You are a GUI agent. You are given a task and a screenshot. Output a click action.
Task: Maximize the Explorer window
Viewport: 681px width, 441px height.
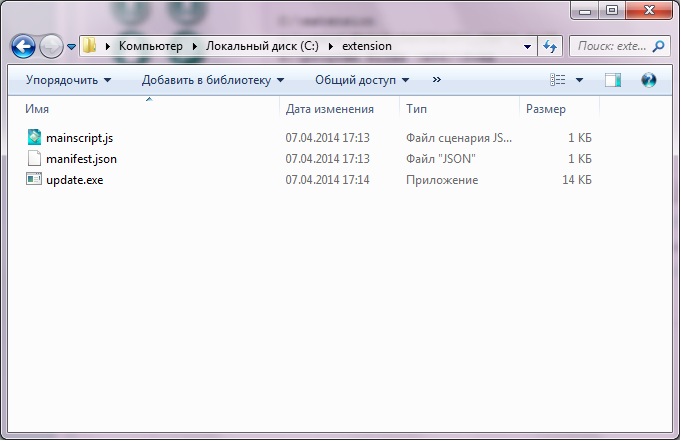[x=612, y=10]
